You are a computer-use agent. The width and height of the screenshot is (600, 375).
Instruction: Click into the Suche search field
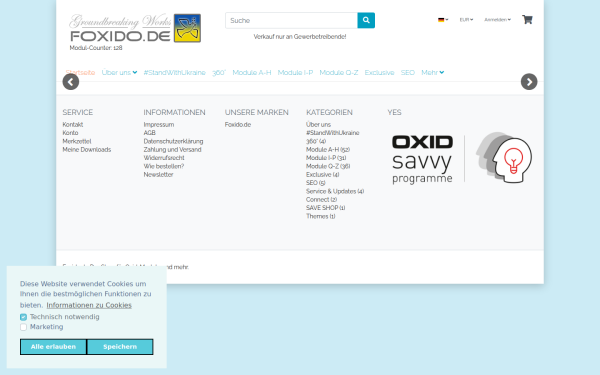[x=291, y=20]
